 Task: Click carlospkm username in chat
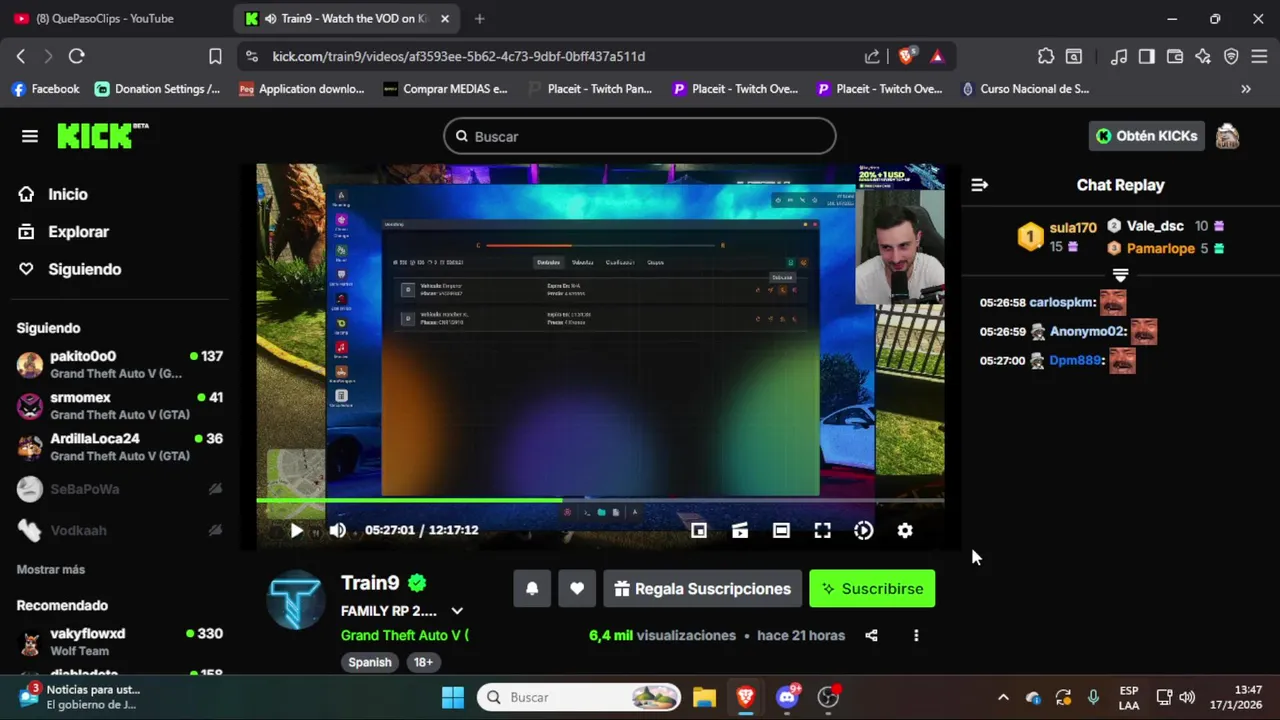coord(1063,302)
